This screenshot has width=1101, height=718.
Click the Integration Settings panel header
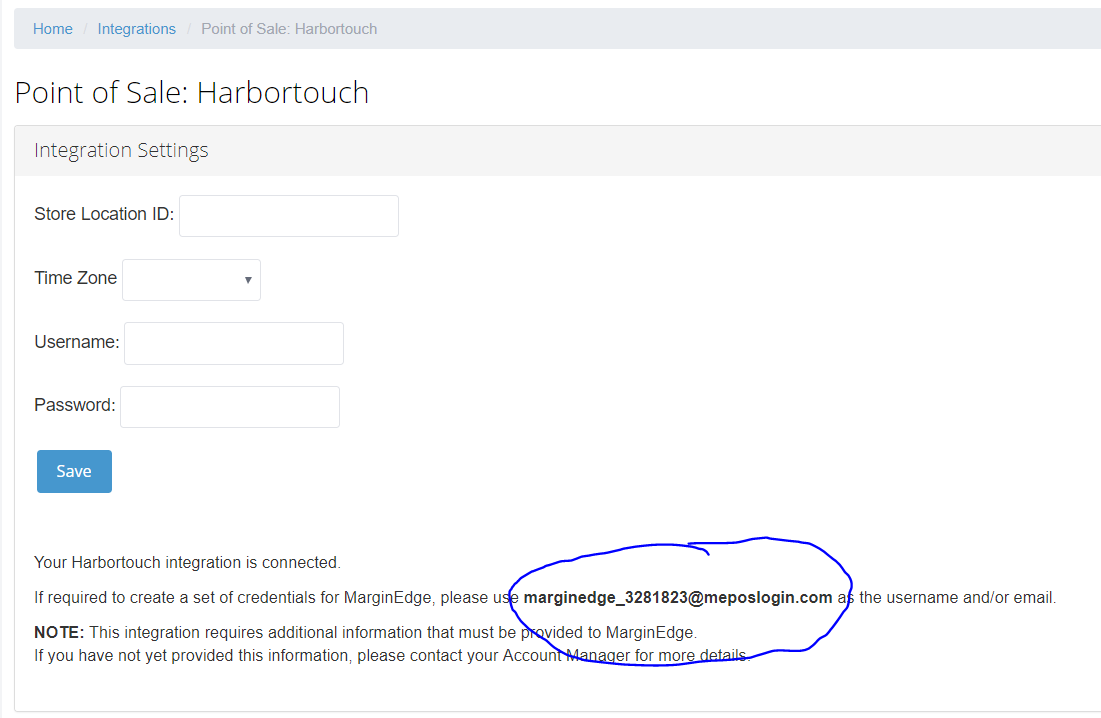(121, 151)
